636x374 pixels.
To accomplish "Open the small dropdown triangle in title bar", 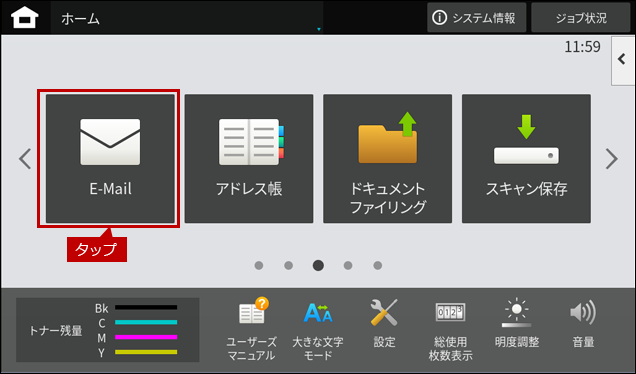I will [319, 29].
